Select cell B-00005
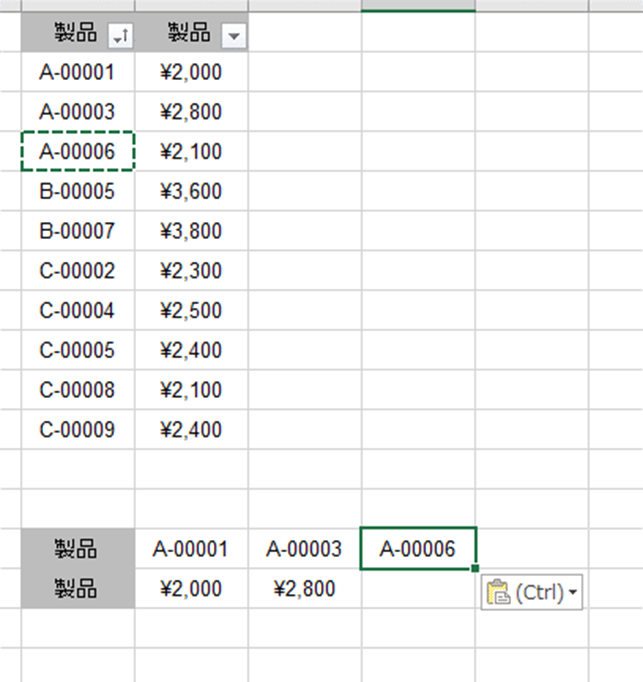Image resolution: width=643 pixels, height=682 pixels. pyautogui.click(x=78, y=191)
